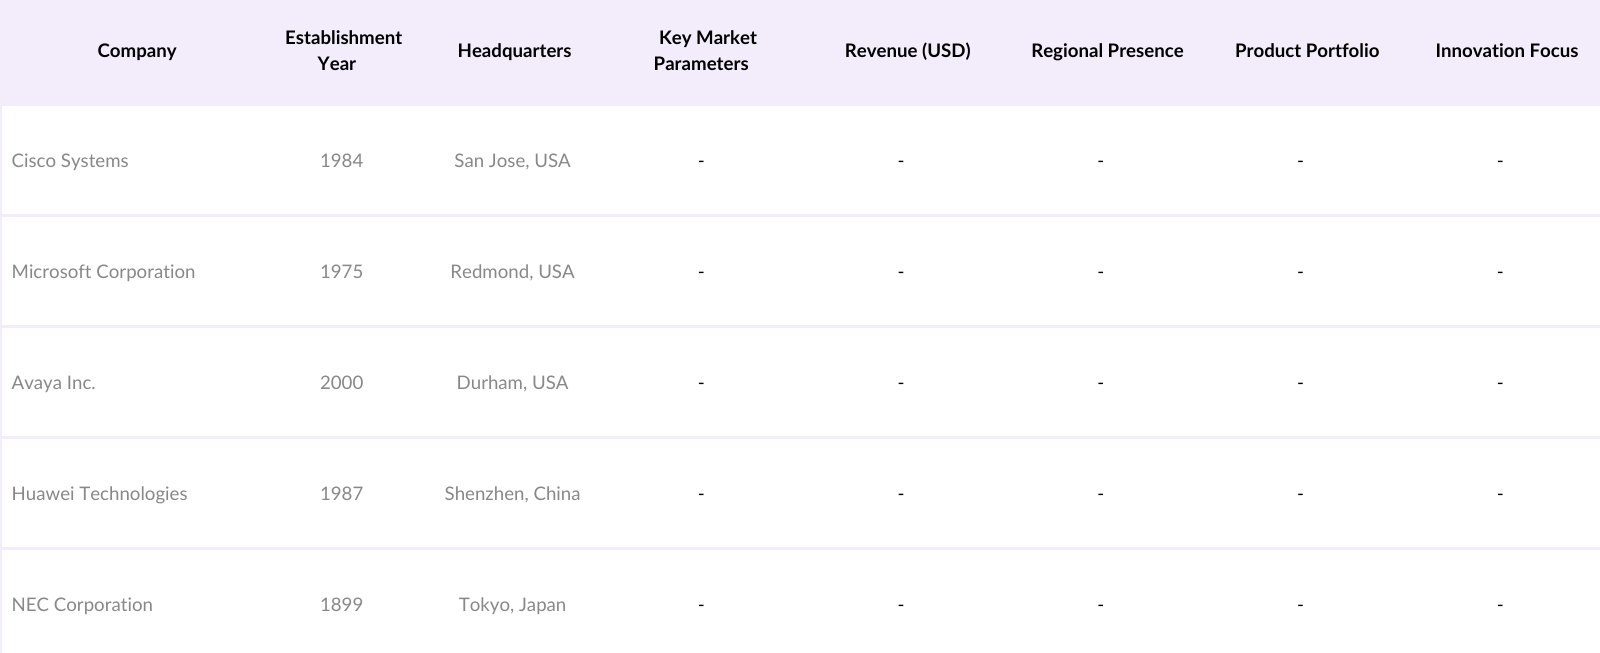Select the Avaya Inc. company cell
The image size is (1600, 653).
(54, 383)
